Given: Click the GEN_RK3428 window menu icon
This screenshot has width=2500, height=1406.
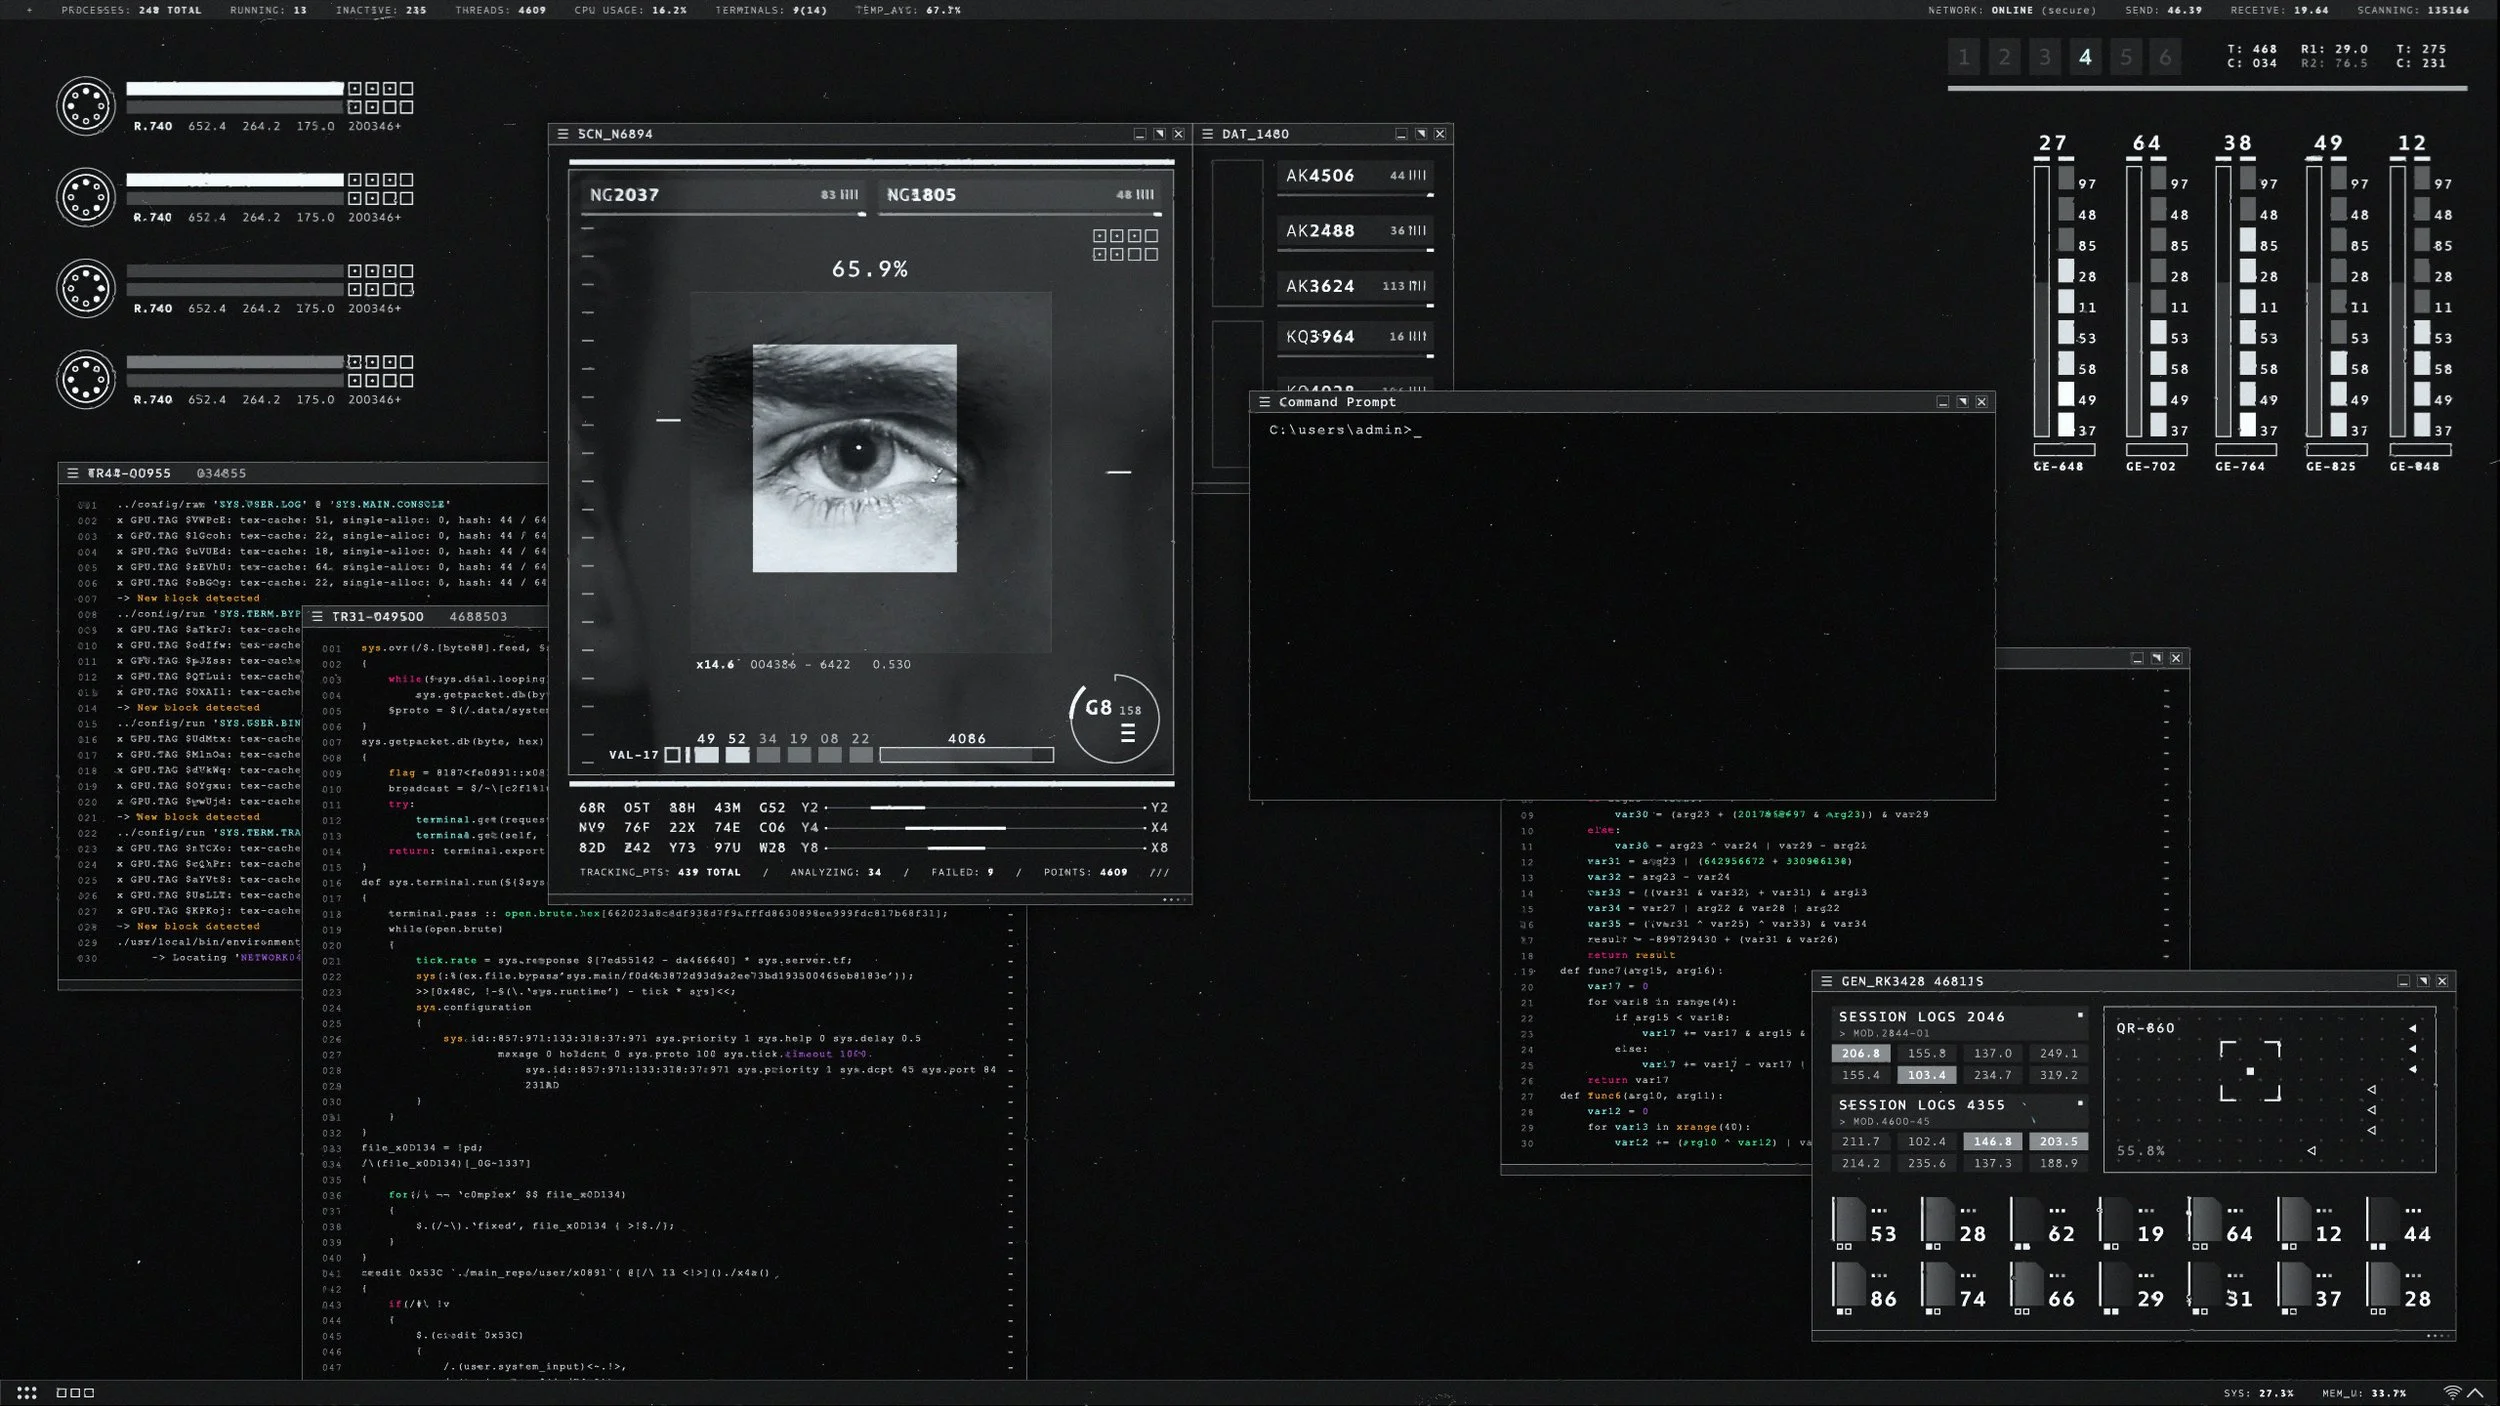Looking at the screenshot, I should [x=1826, y=981].
